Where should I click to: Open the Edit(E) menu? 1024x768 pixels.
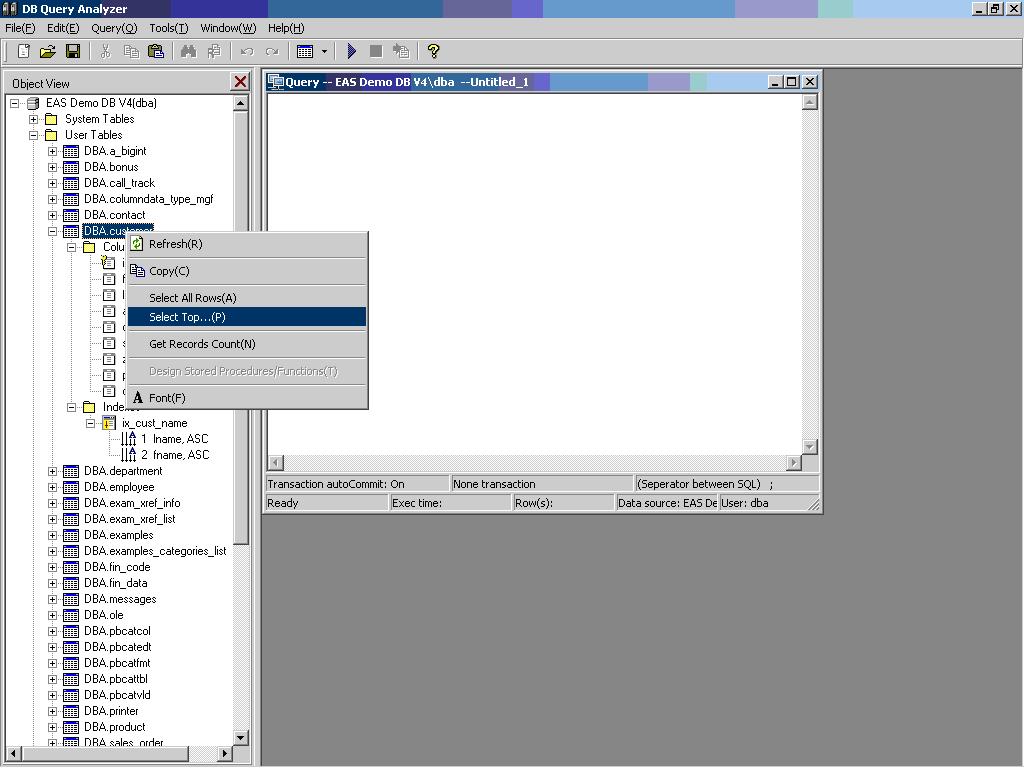[63, 28]
